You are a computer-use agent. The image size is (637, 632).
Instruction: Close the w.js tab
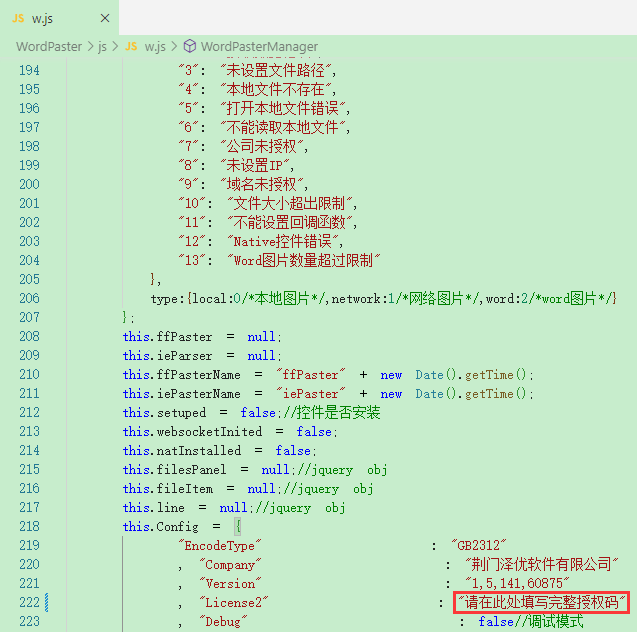click(x=105, y=18)
